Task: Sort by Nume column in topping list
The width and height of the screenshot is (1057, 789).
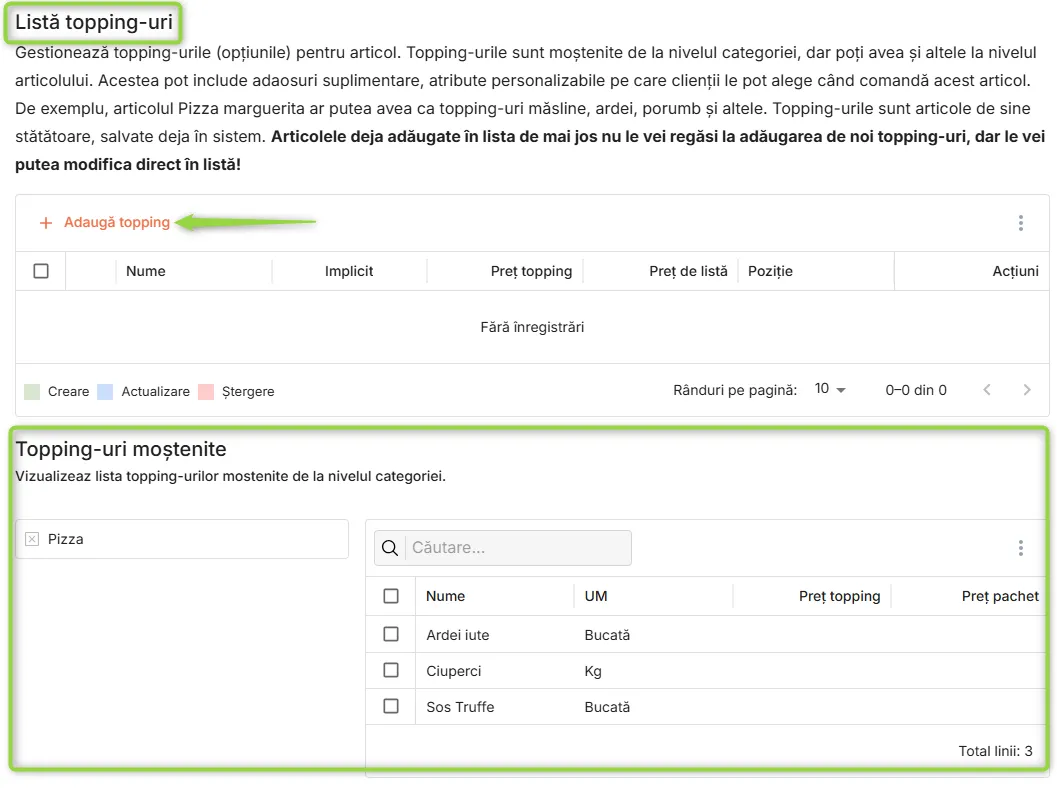Action: (146, 271)
